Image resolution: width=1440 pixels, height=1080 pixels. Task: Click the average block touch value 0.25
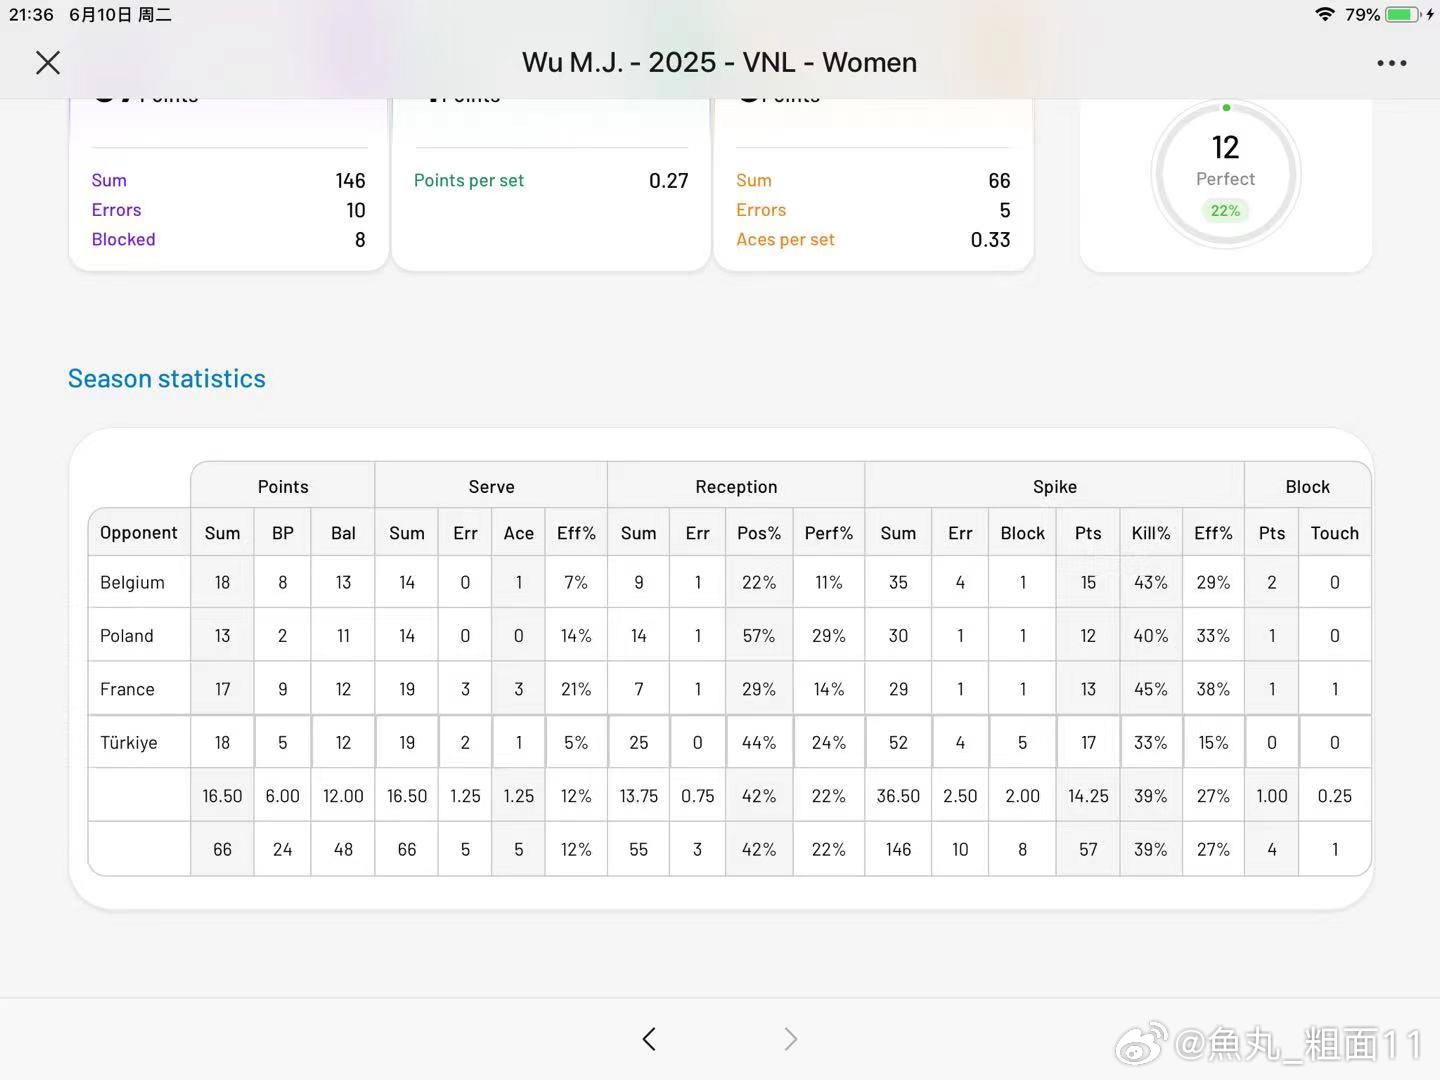coord(1335,796)
